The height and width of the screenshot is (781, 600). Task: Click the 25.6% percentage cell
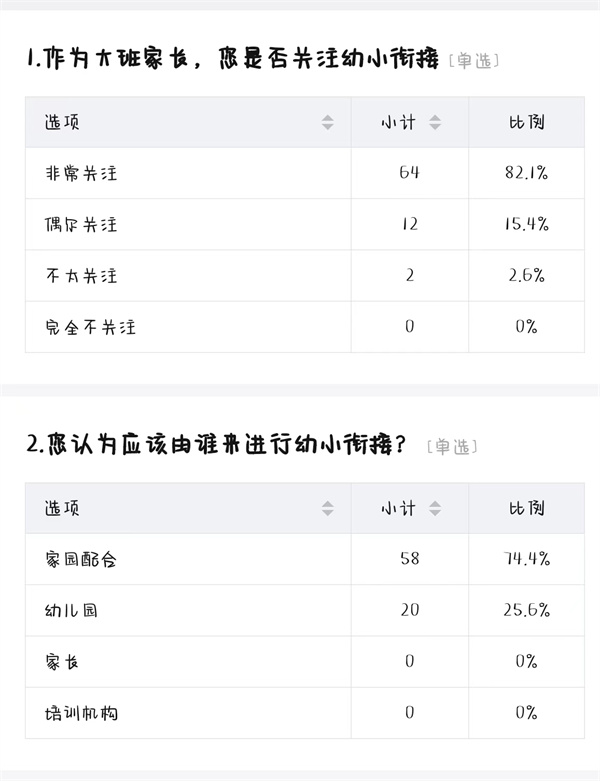(x=526, y=610)
